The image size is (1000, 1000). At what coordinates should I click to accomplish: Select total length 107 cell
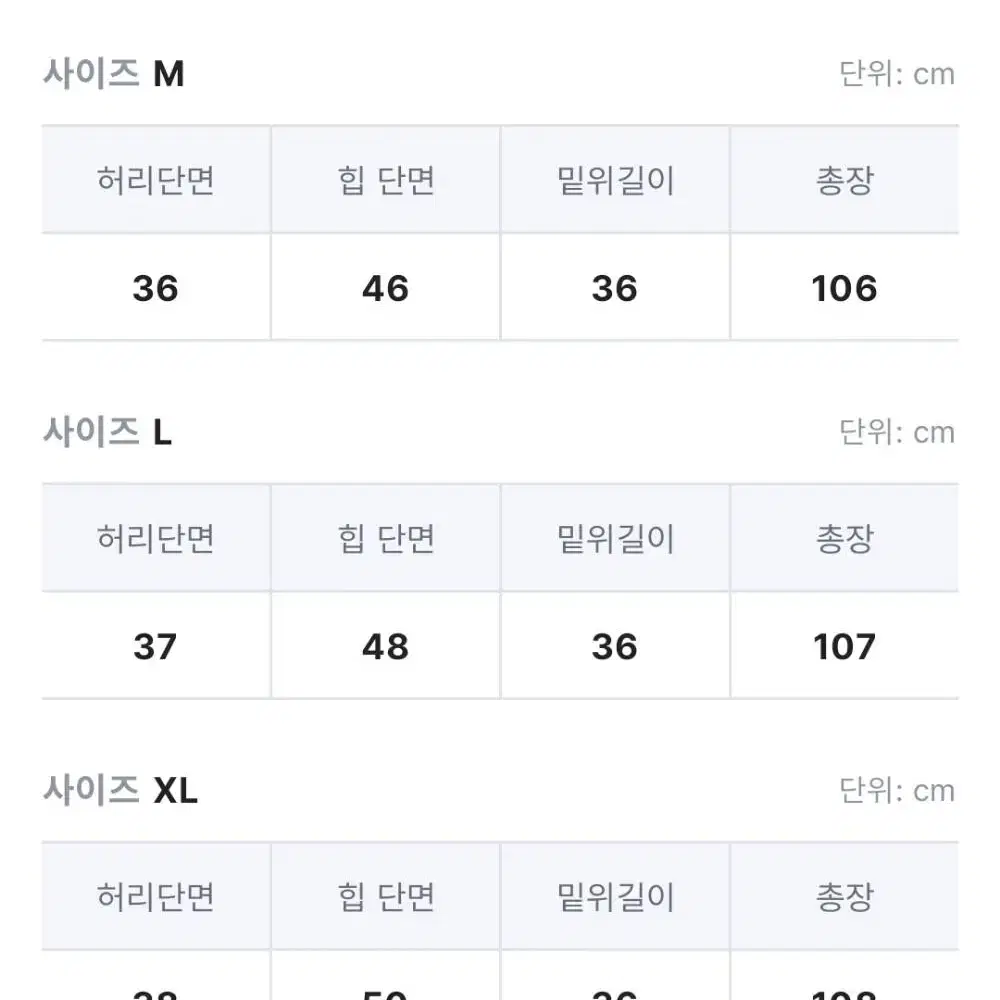845,646
